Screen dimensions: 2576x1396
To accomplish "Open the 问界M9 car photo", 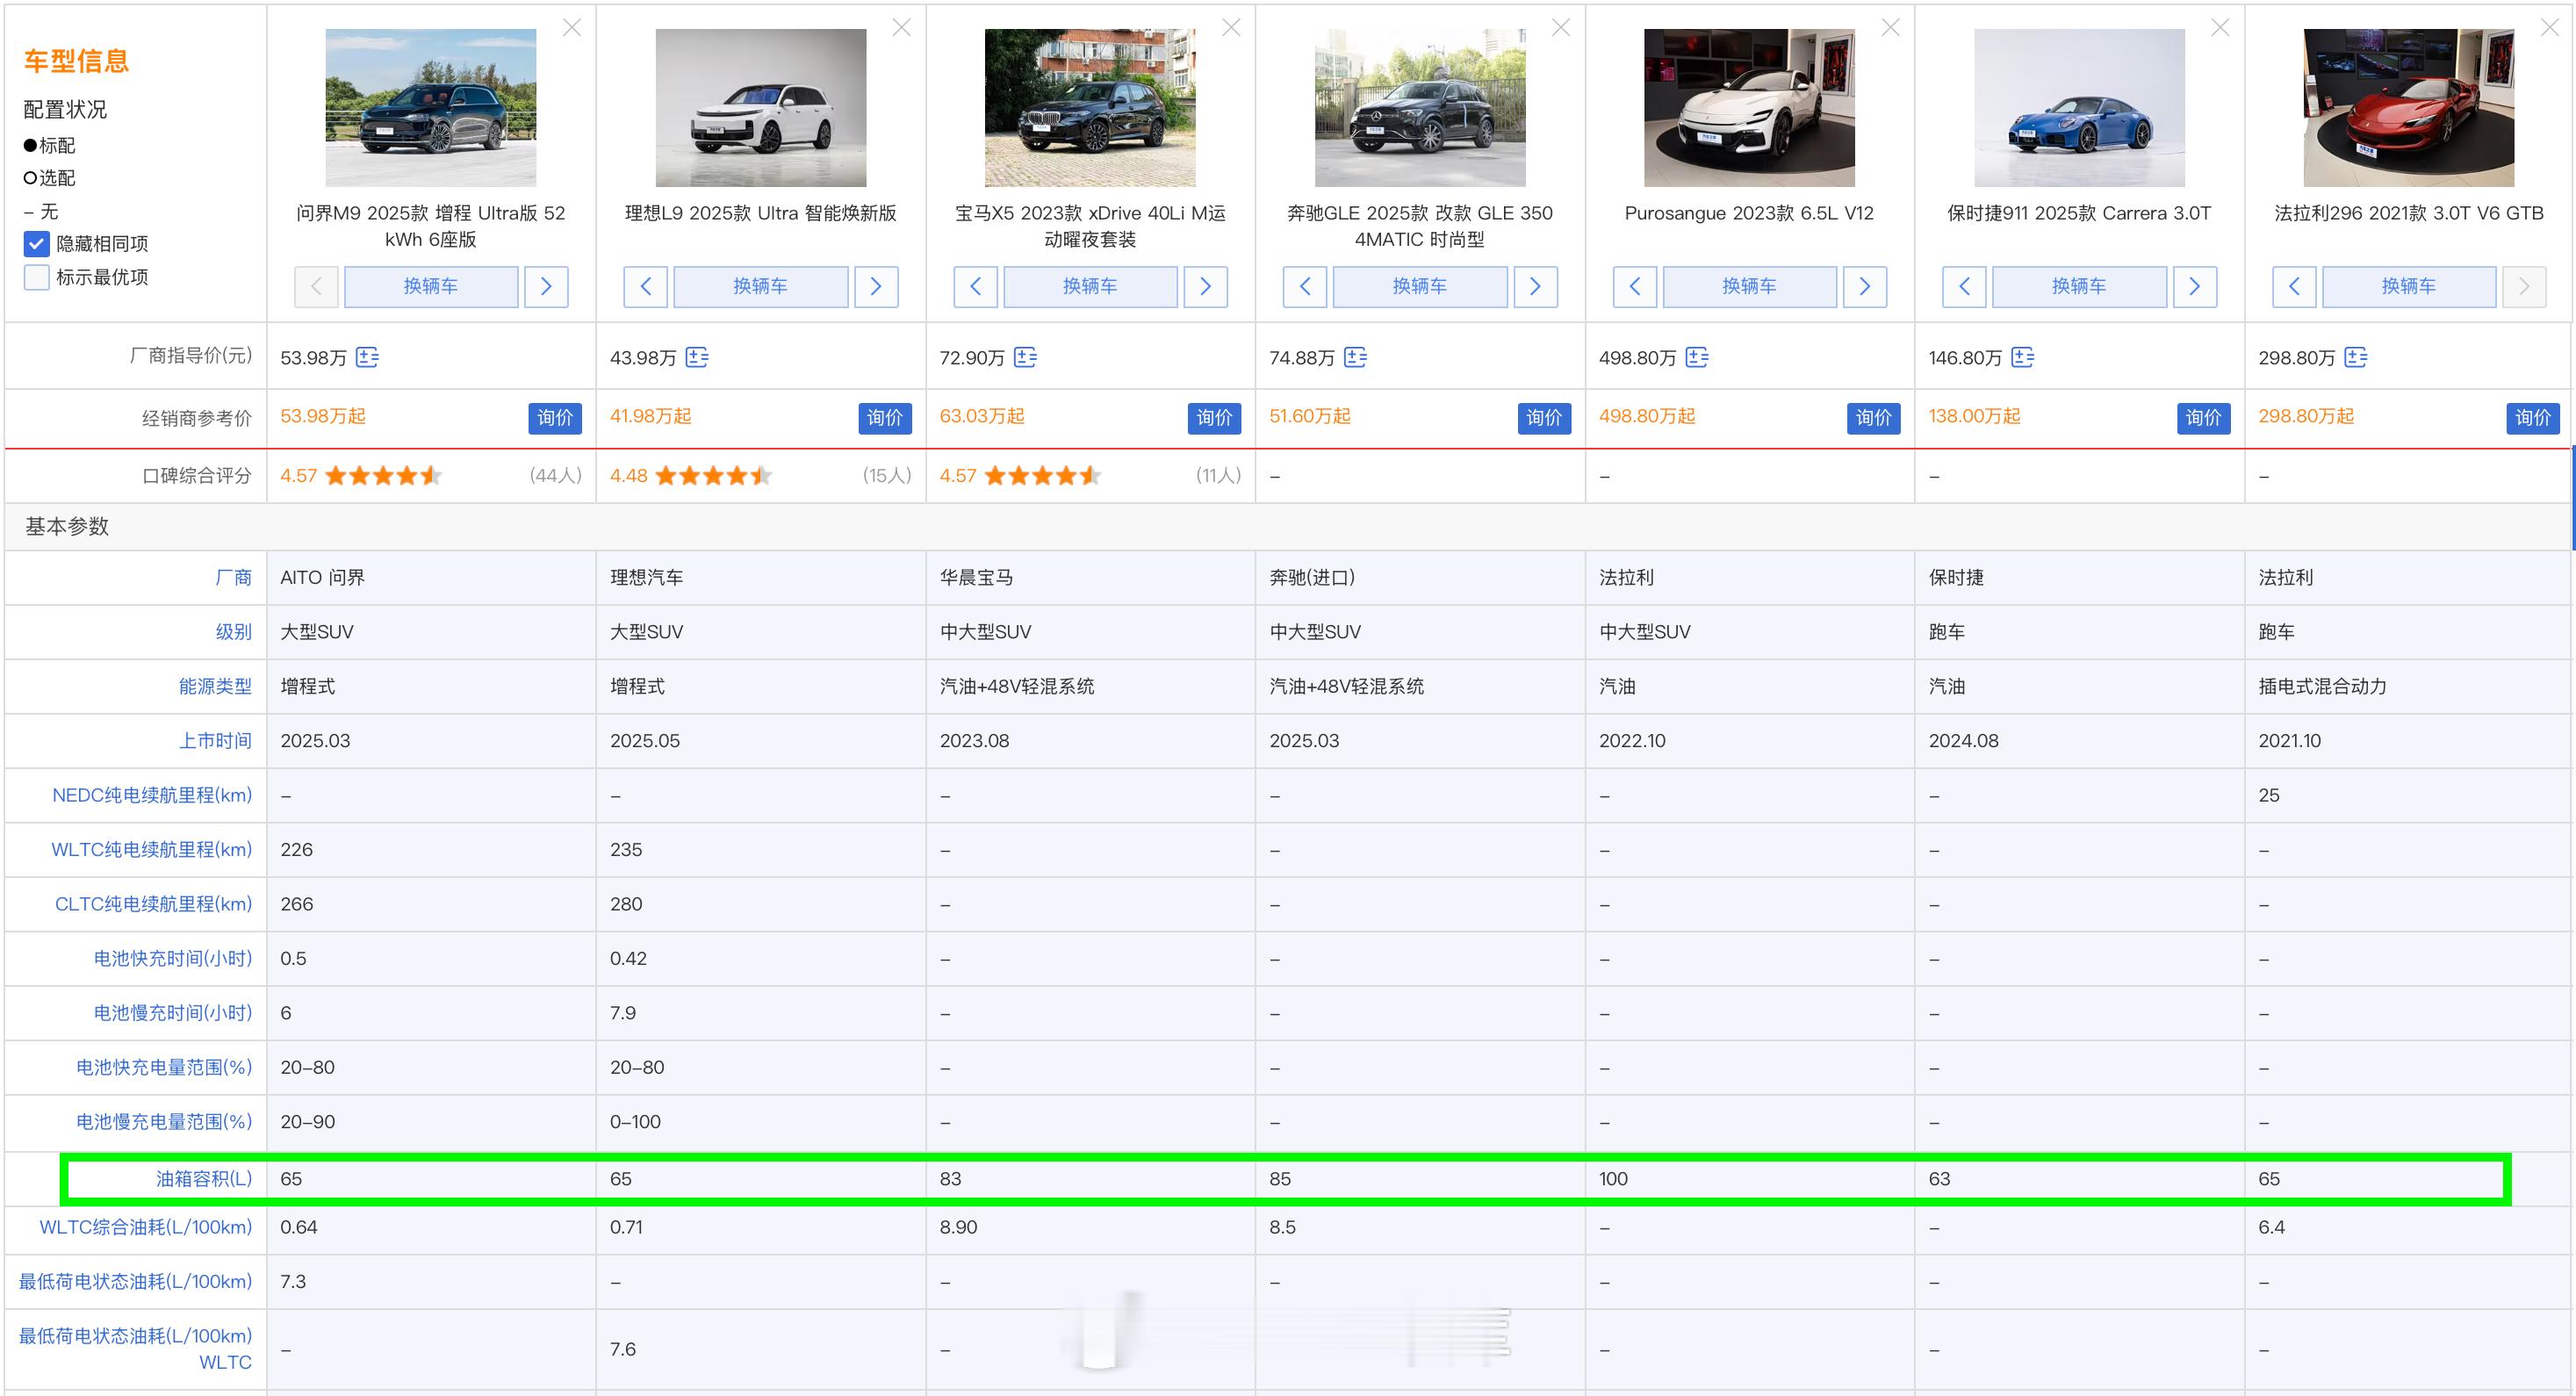I will (431, 108).
